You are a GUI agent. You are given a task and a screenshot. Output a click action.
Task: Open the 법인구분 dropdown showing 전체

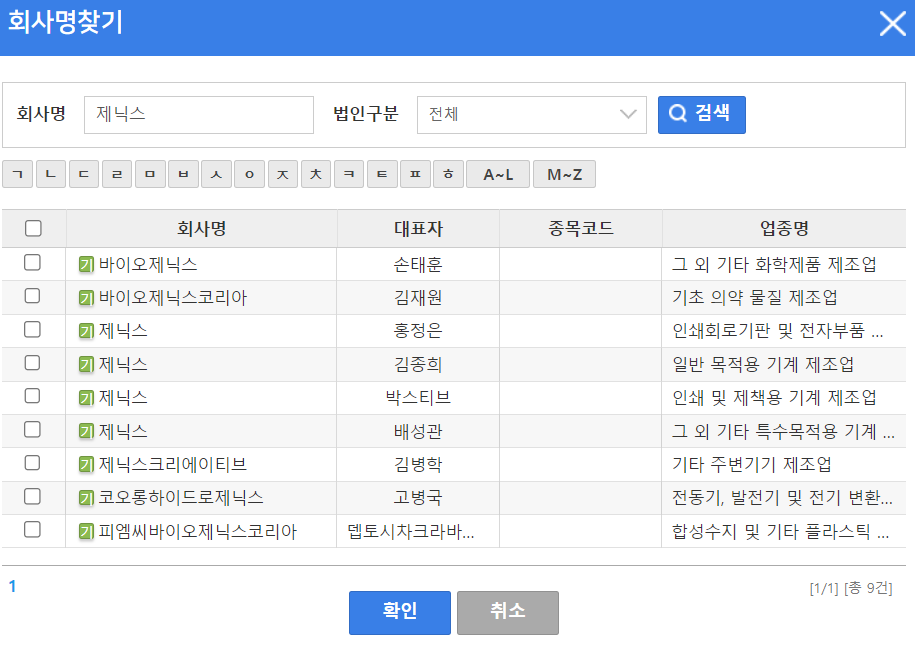pos(532,114)
